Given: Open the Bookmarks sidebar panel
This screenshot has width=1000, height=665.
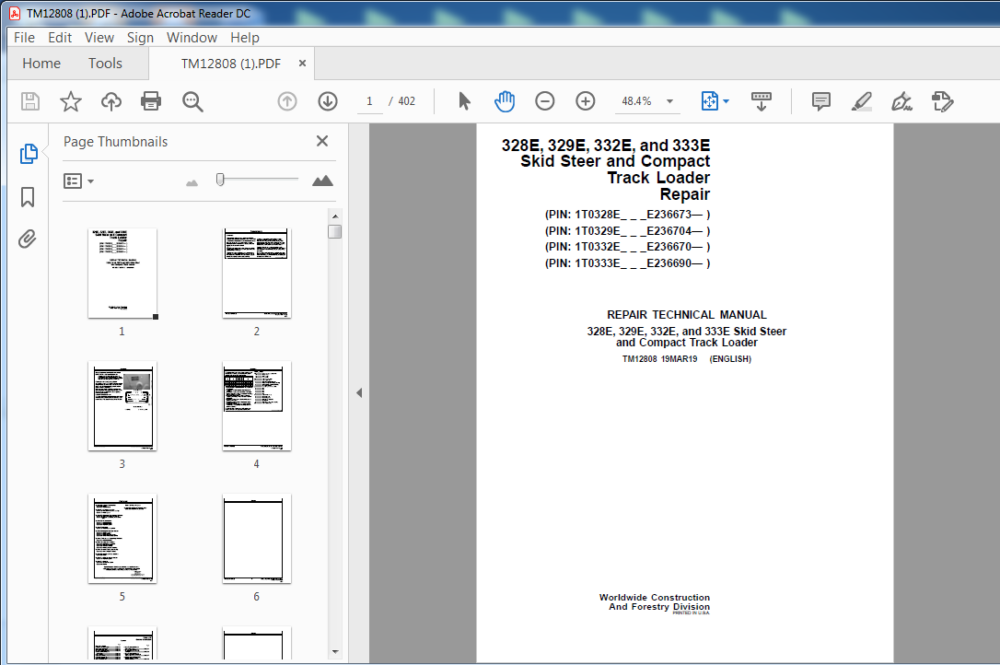Looking at the screenshot, I should pyautogui.click(x=27, y=197).
